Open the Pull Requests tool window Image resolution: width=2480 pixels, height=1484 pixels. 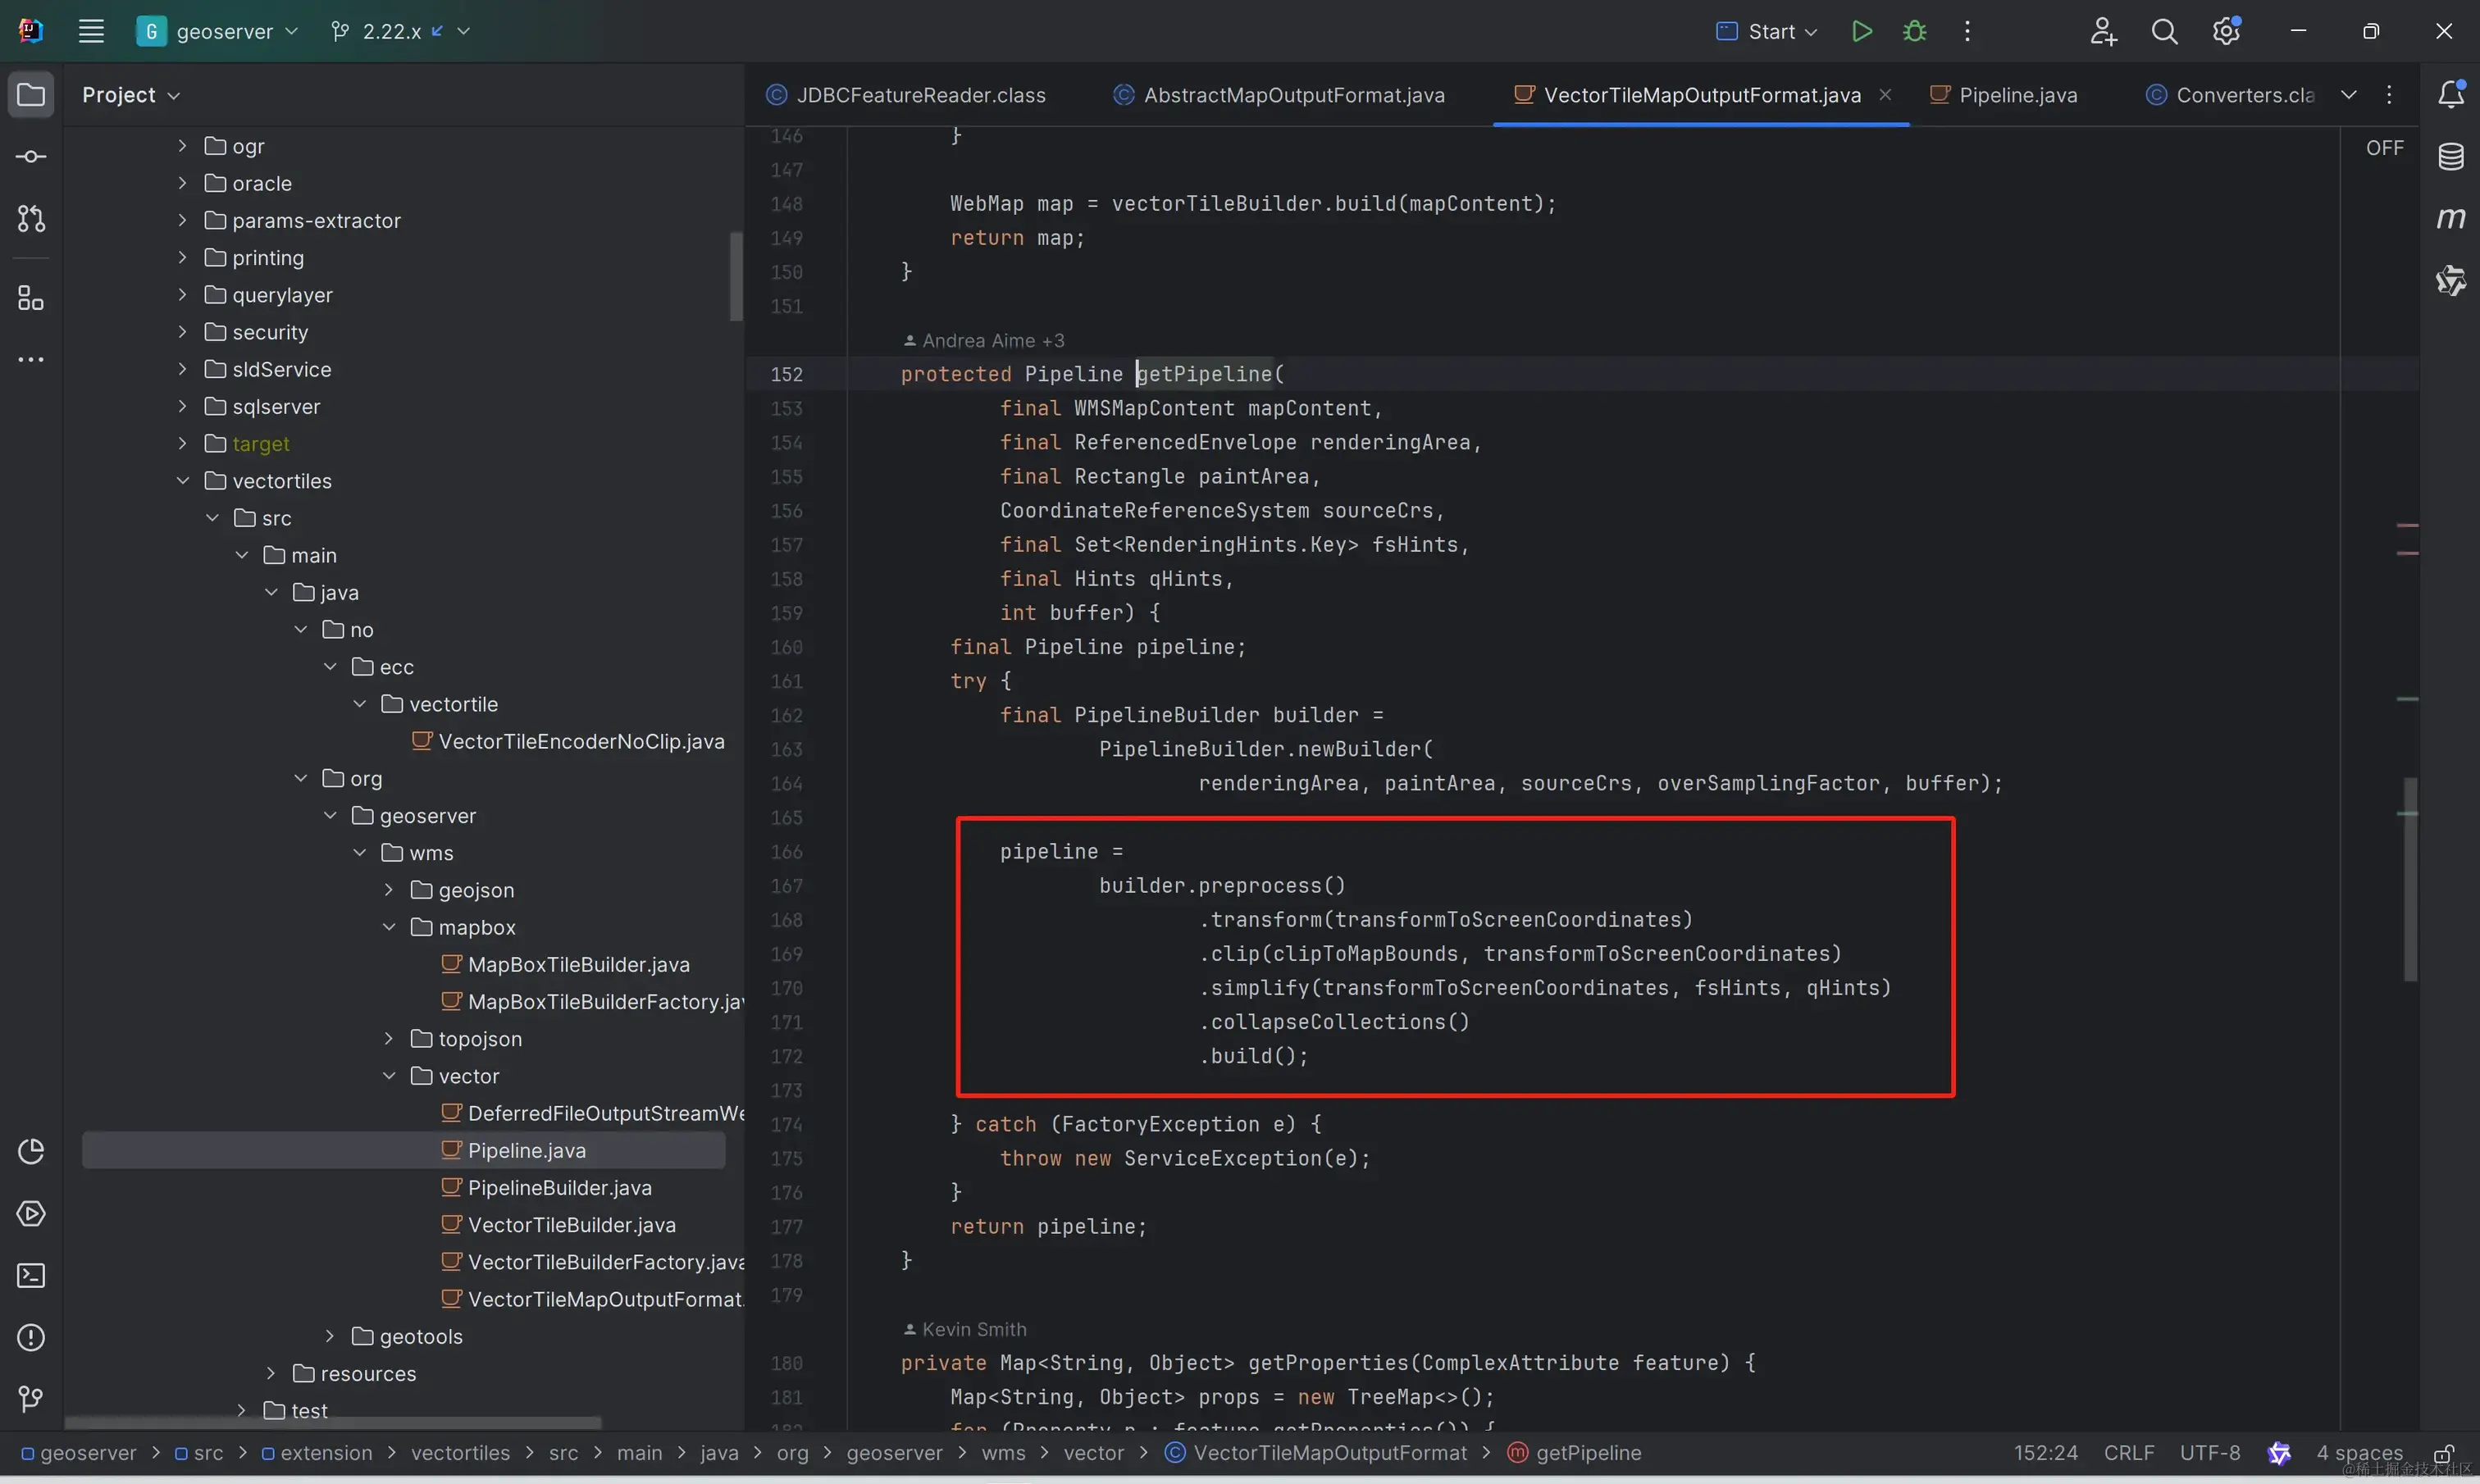(x=31, y=219)
